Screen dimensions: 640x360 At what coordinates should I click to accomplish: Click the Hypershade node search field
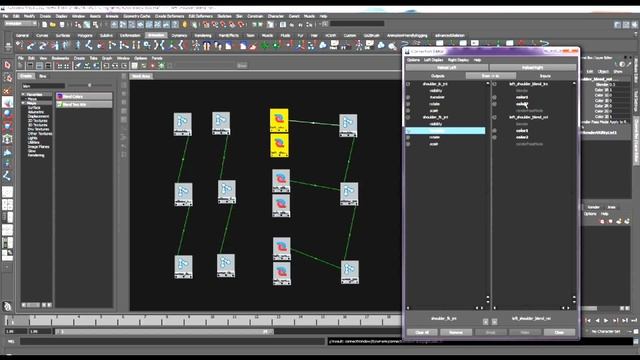click(43, 86)
